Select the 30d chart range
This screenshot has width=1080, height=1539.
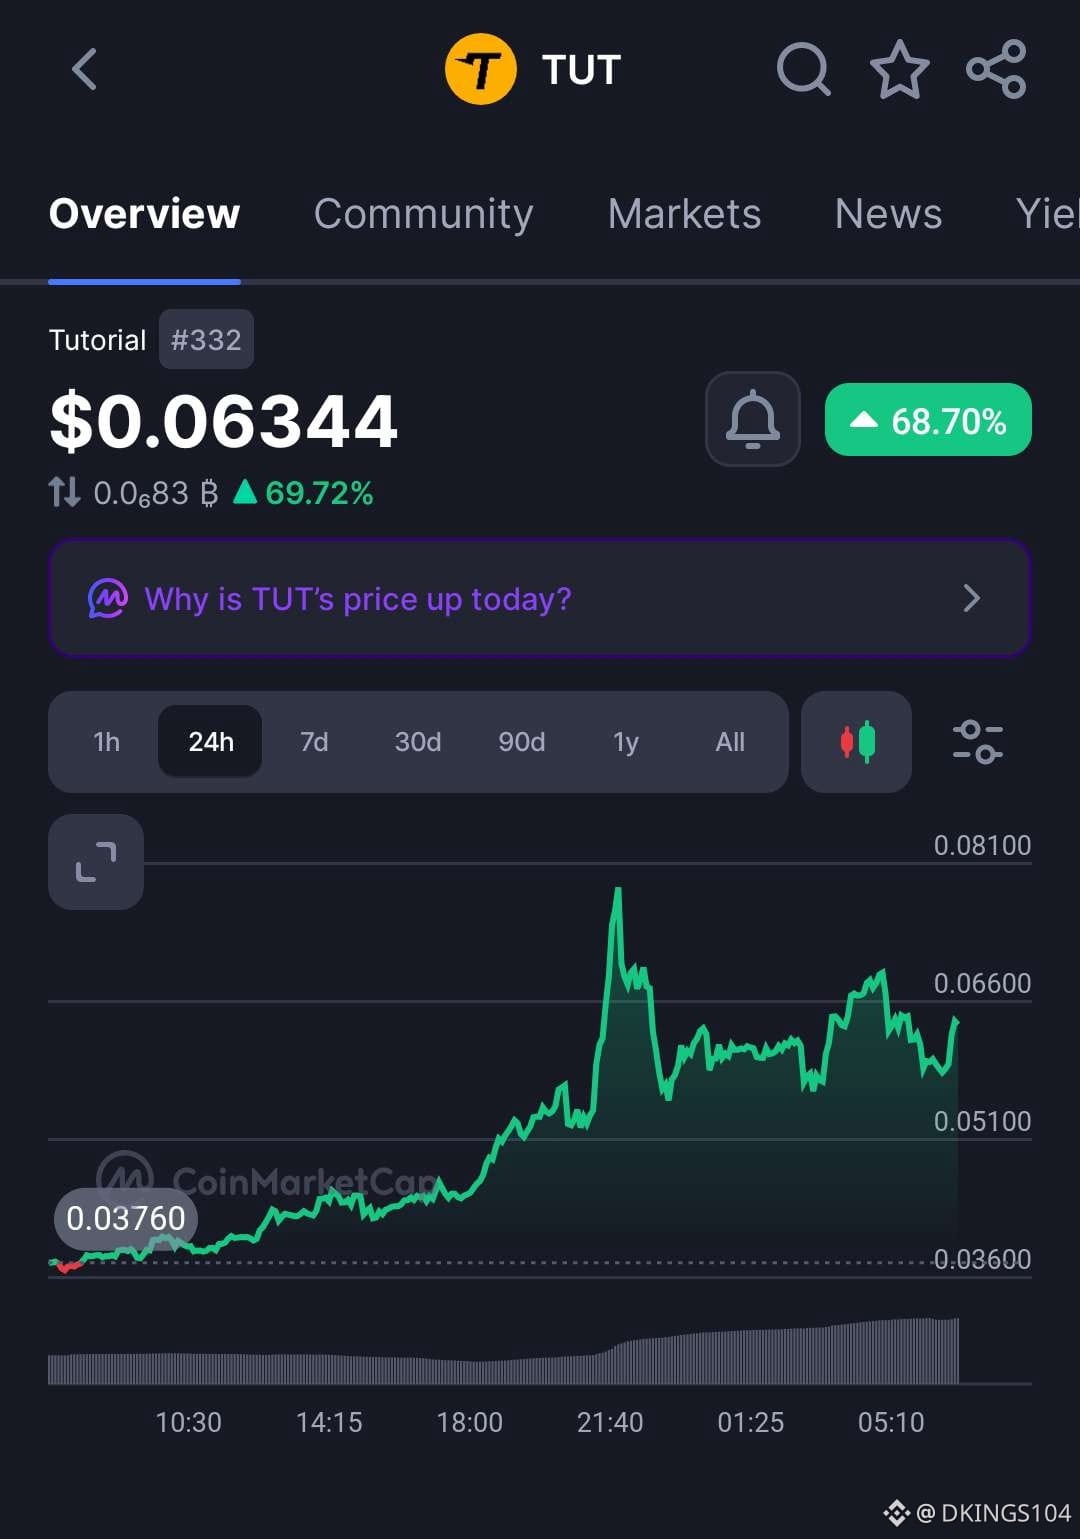tap(418, 742)
